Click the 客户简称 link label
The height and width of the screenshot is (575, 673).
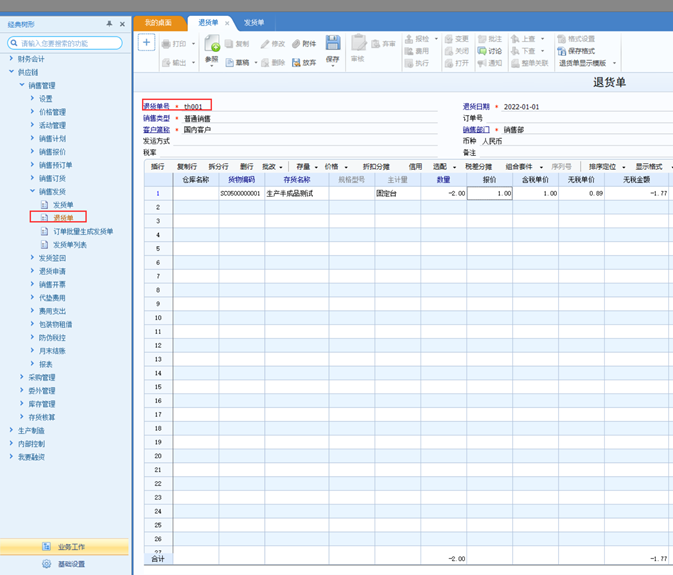156,130
